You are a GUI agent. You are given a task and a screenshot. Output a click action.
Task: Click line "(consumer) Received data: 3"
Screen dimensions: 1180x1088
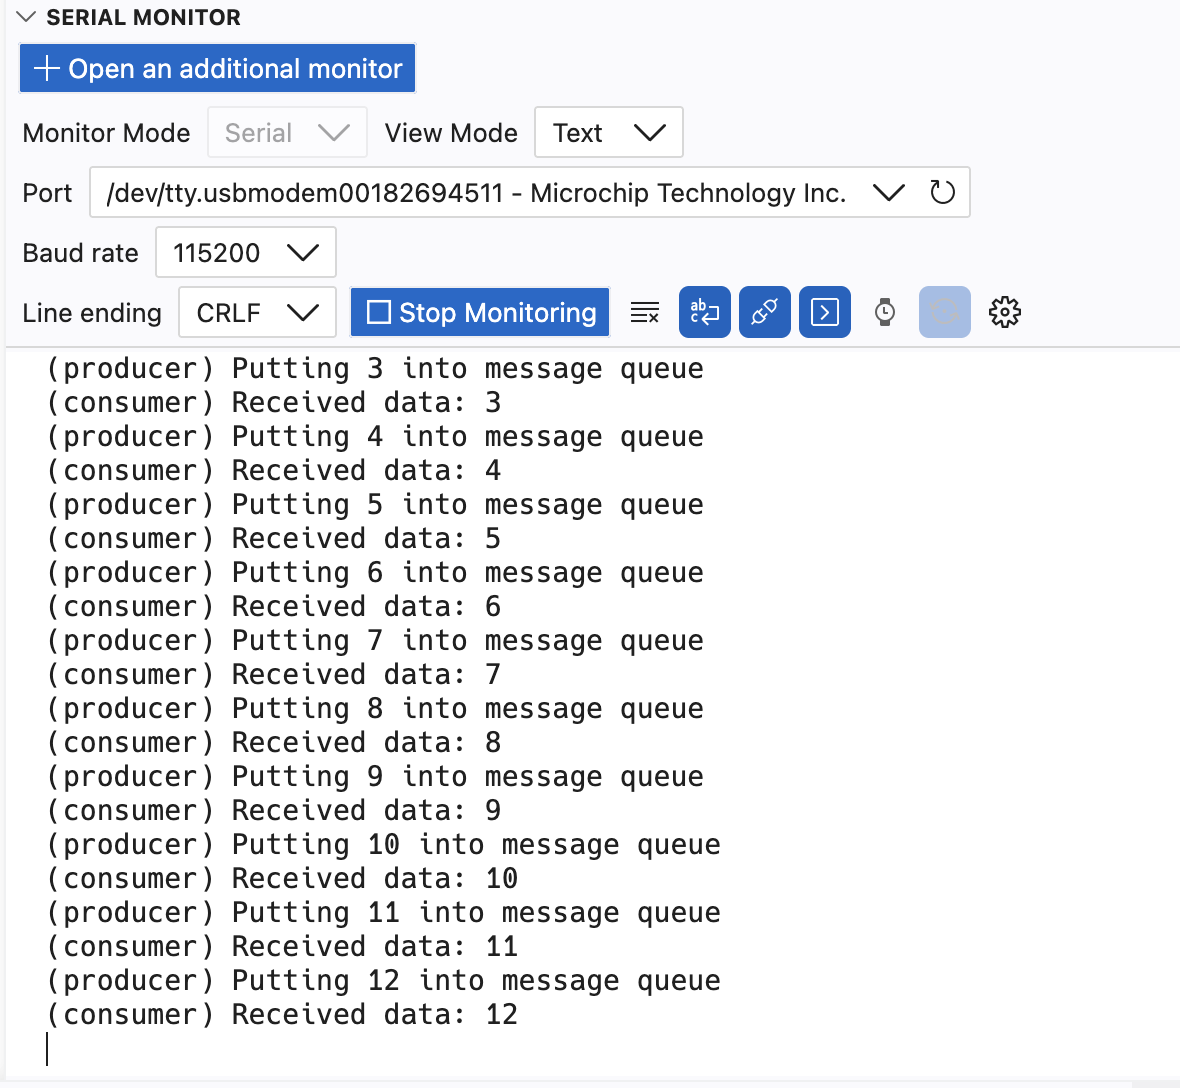tap(273, 403)
